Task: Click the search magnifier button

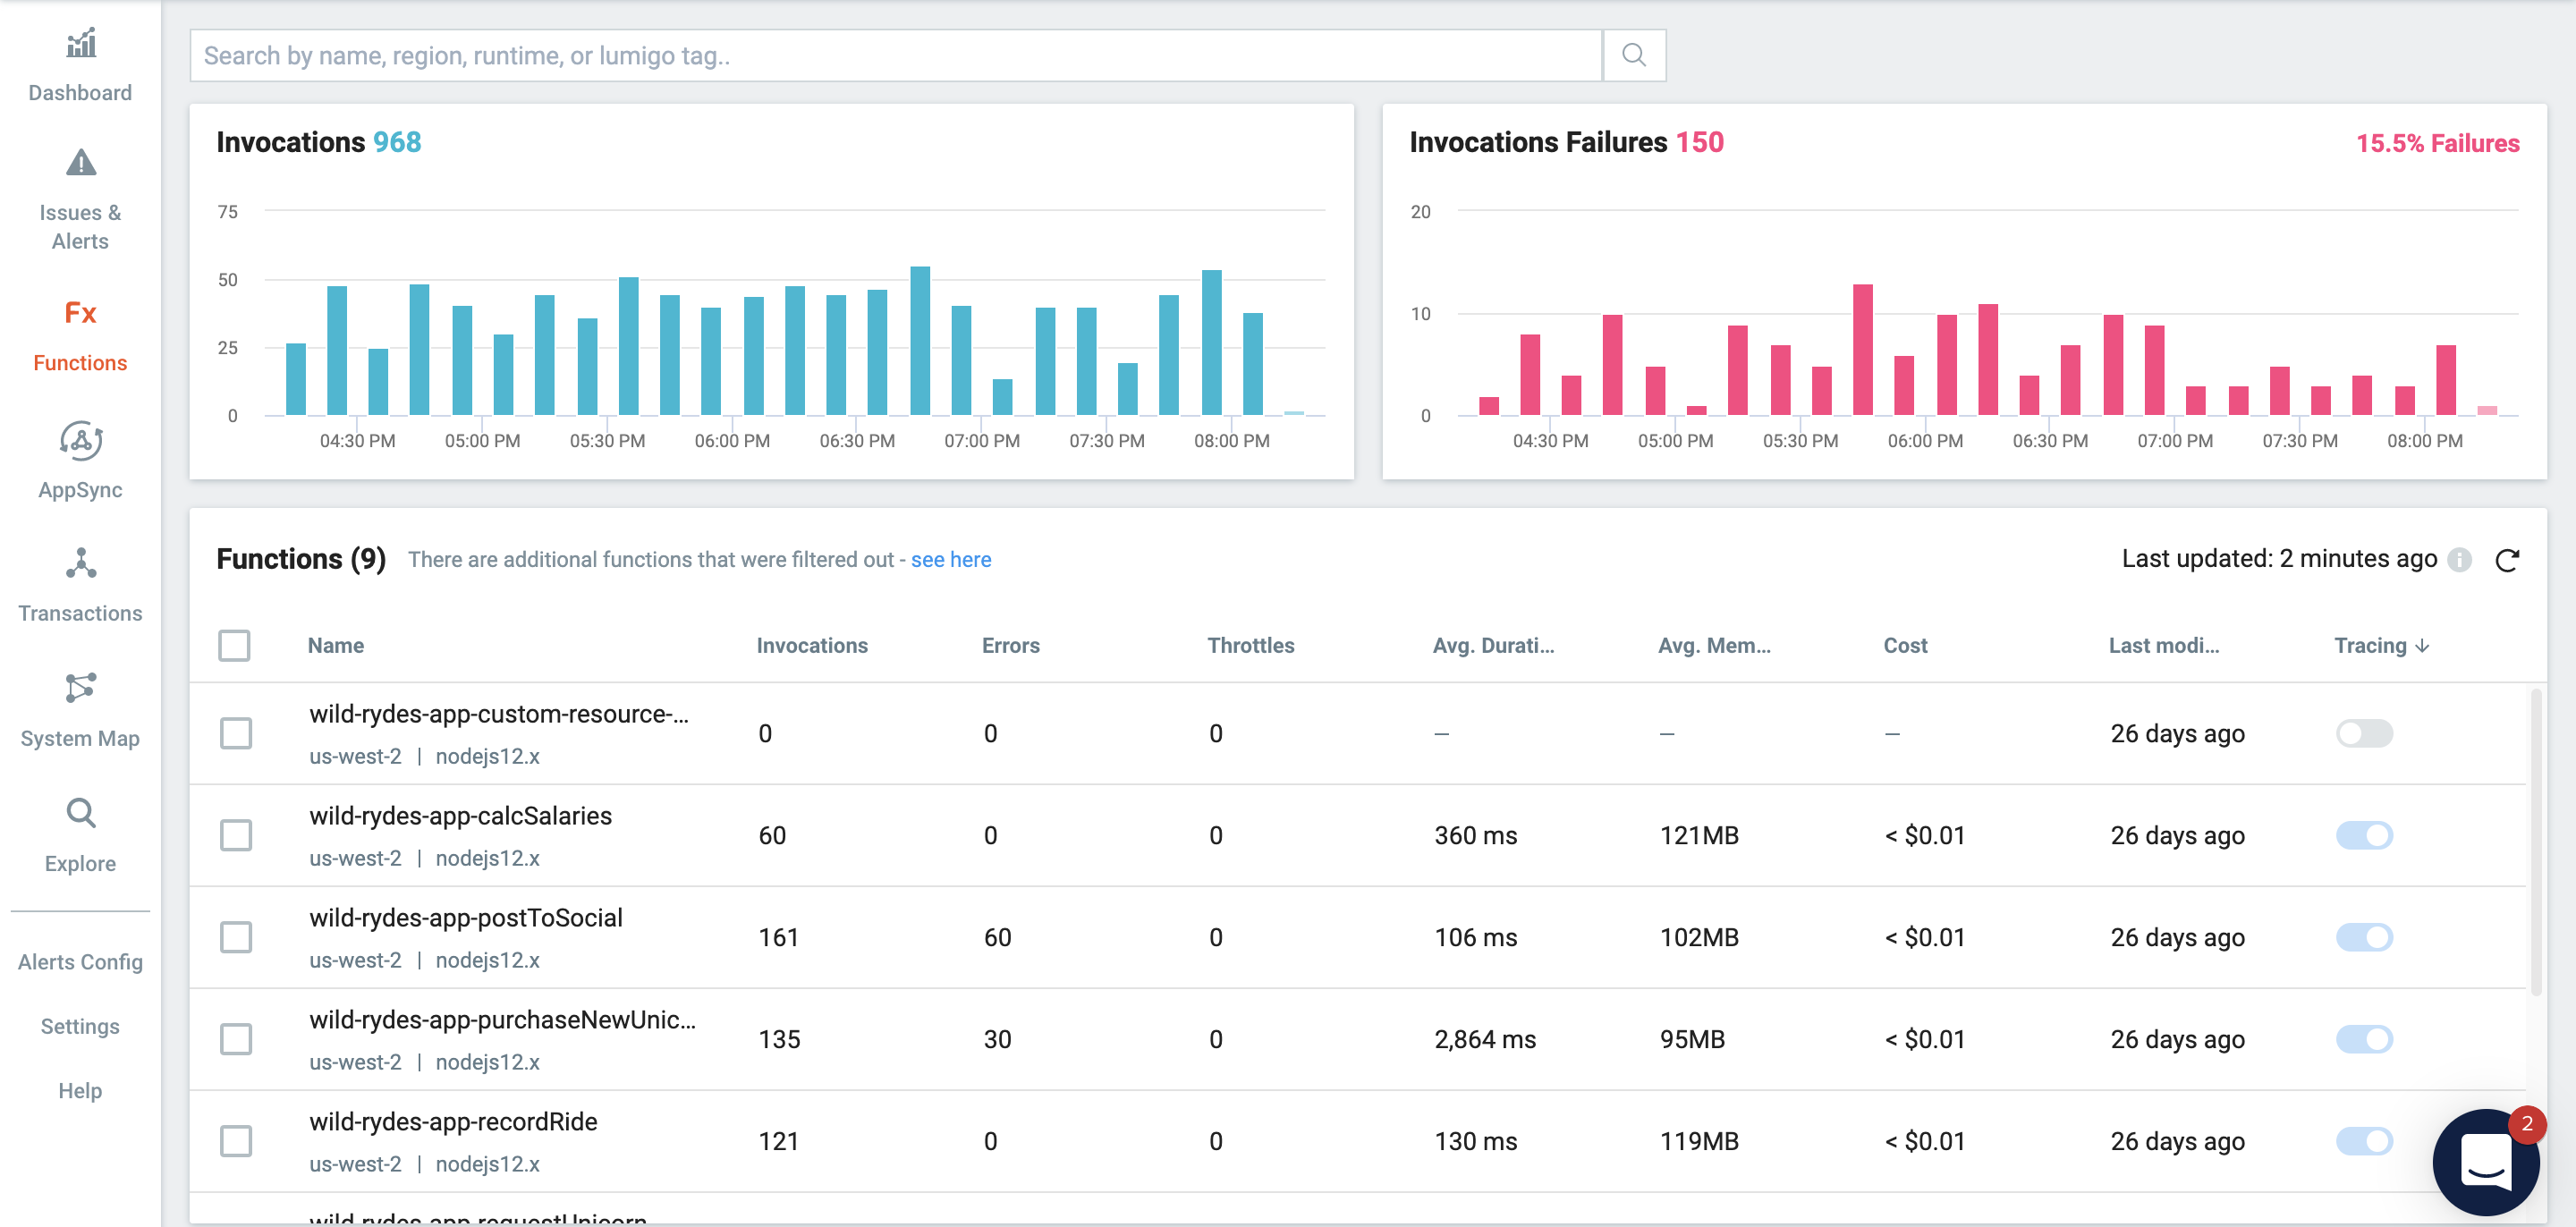Action: tap(1633, 55)
